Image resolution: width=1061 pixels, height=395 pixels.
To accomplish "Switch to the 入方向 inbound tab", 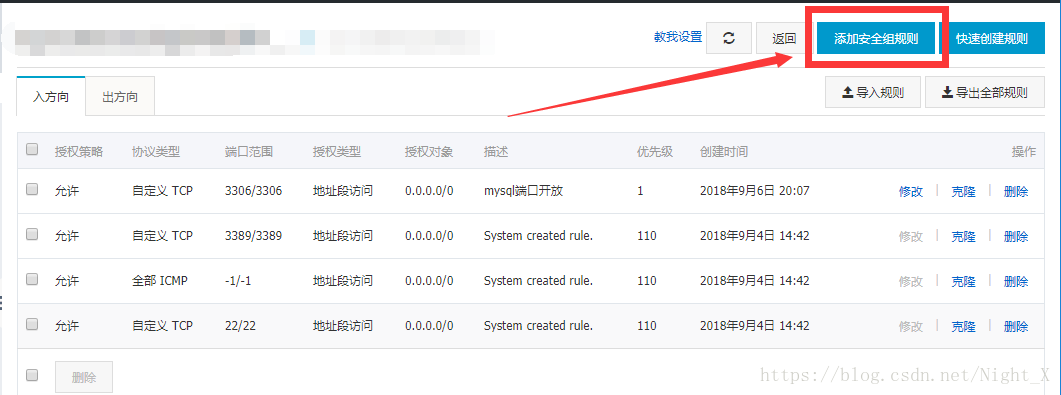I will 51,96.
